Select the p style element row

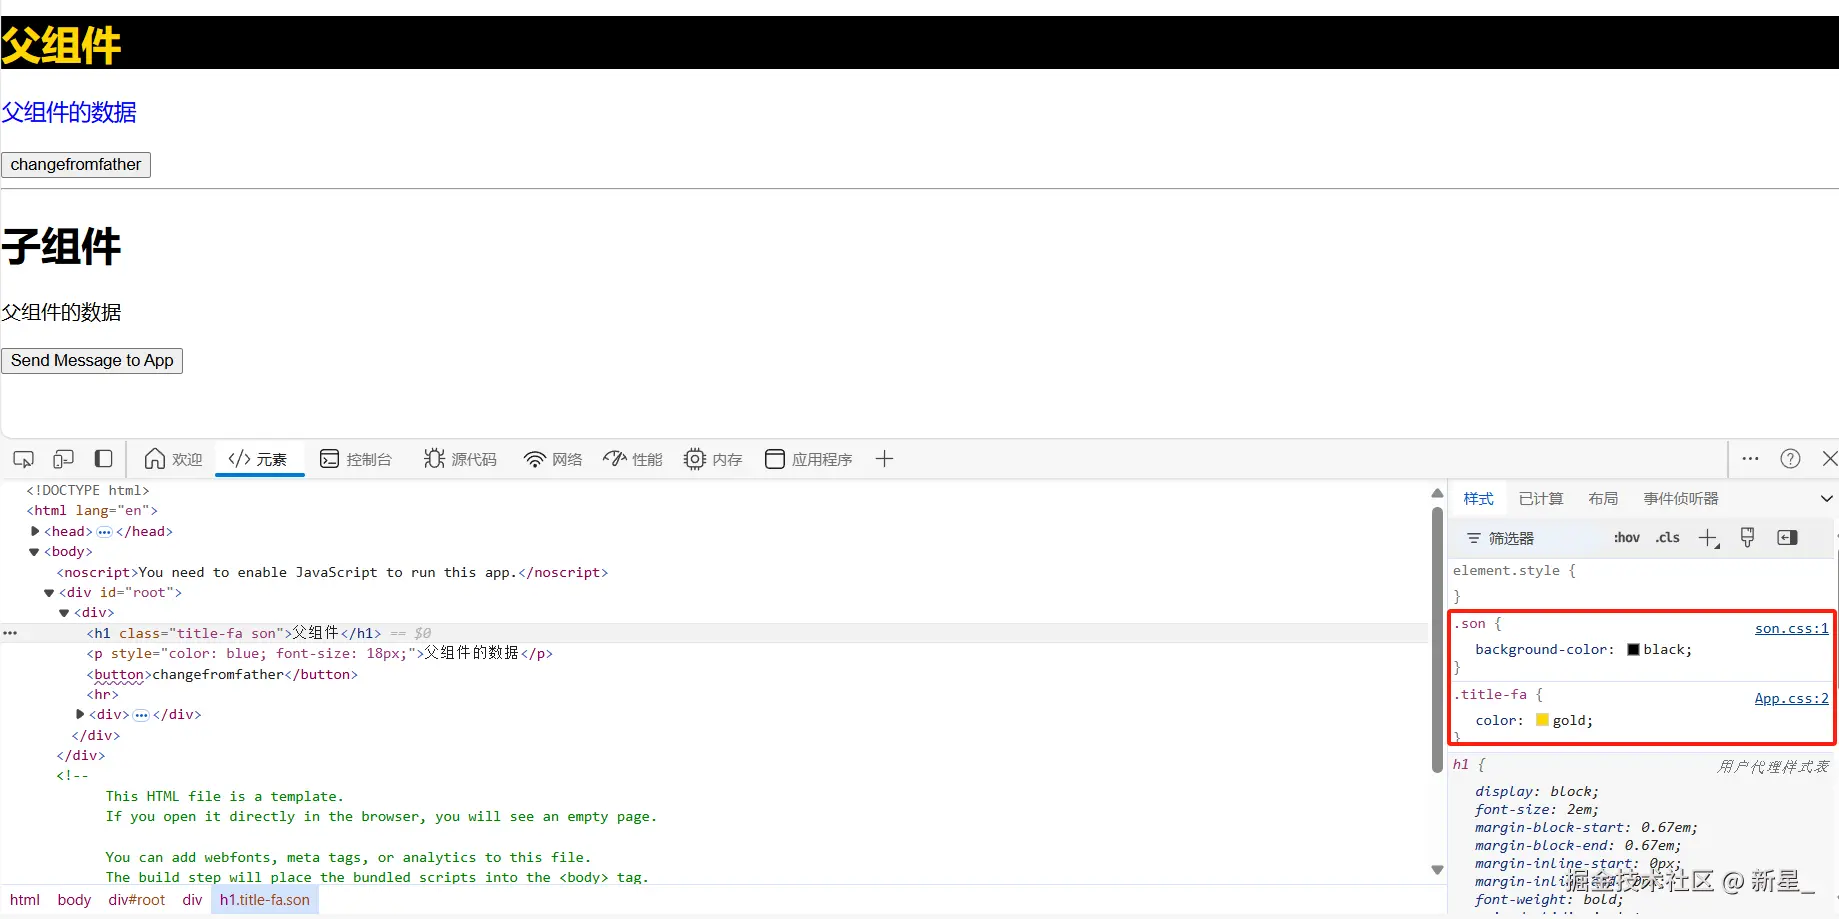[x=713, y=653]
